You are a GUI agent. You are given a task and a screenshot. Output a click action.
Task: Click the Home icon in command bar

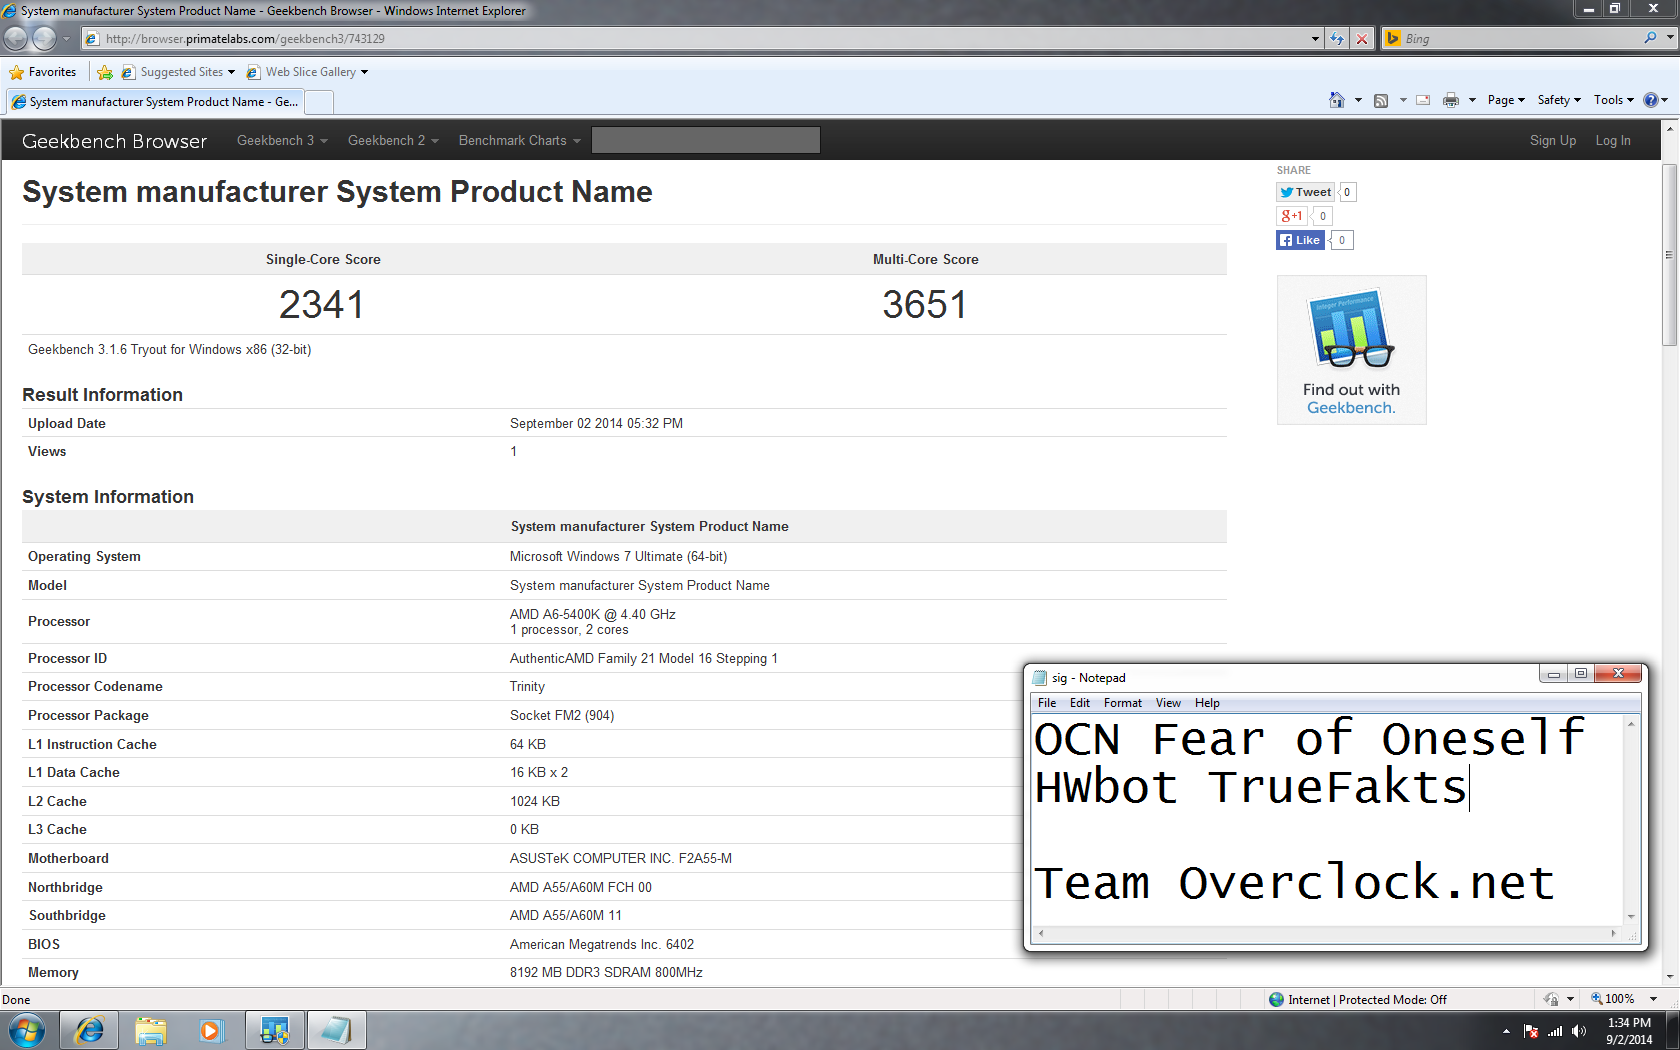point(1337,100)
